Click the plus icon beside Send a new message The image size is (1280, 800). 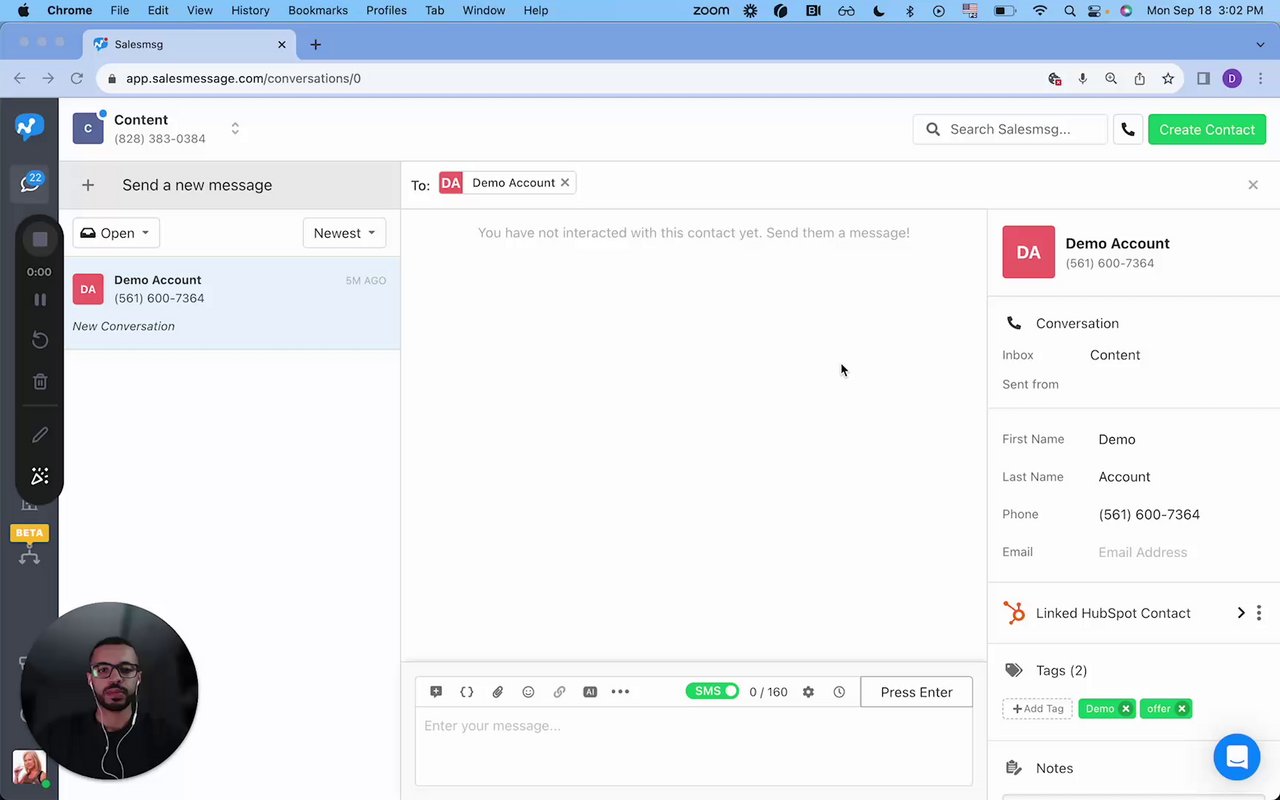coord(88,185)
